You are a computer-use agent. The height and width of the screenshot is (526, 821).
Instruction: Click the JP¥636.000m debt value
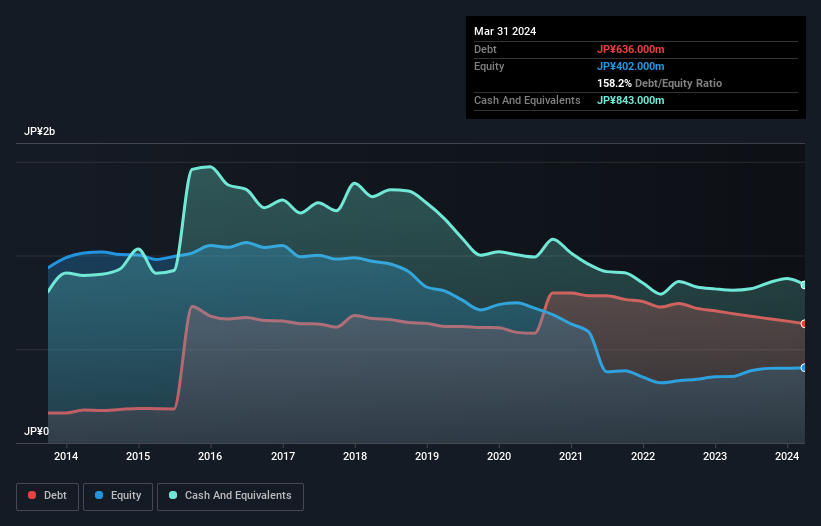[630, 49]
